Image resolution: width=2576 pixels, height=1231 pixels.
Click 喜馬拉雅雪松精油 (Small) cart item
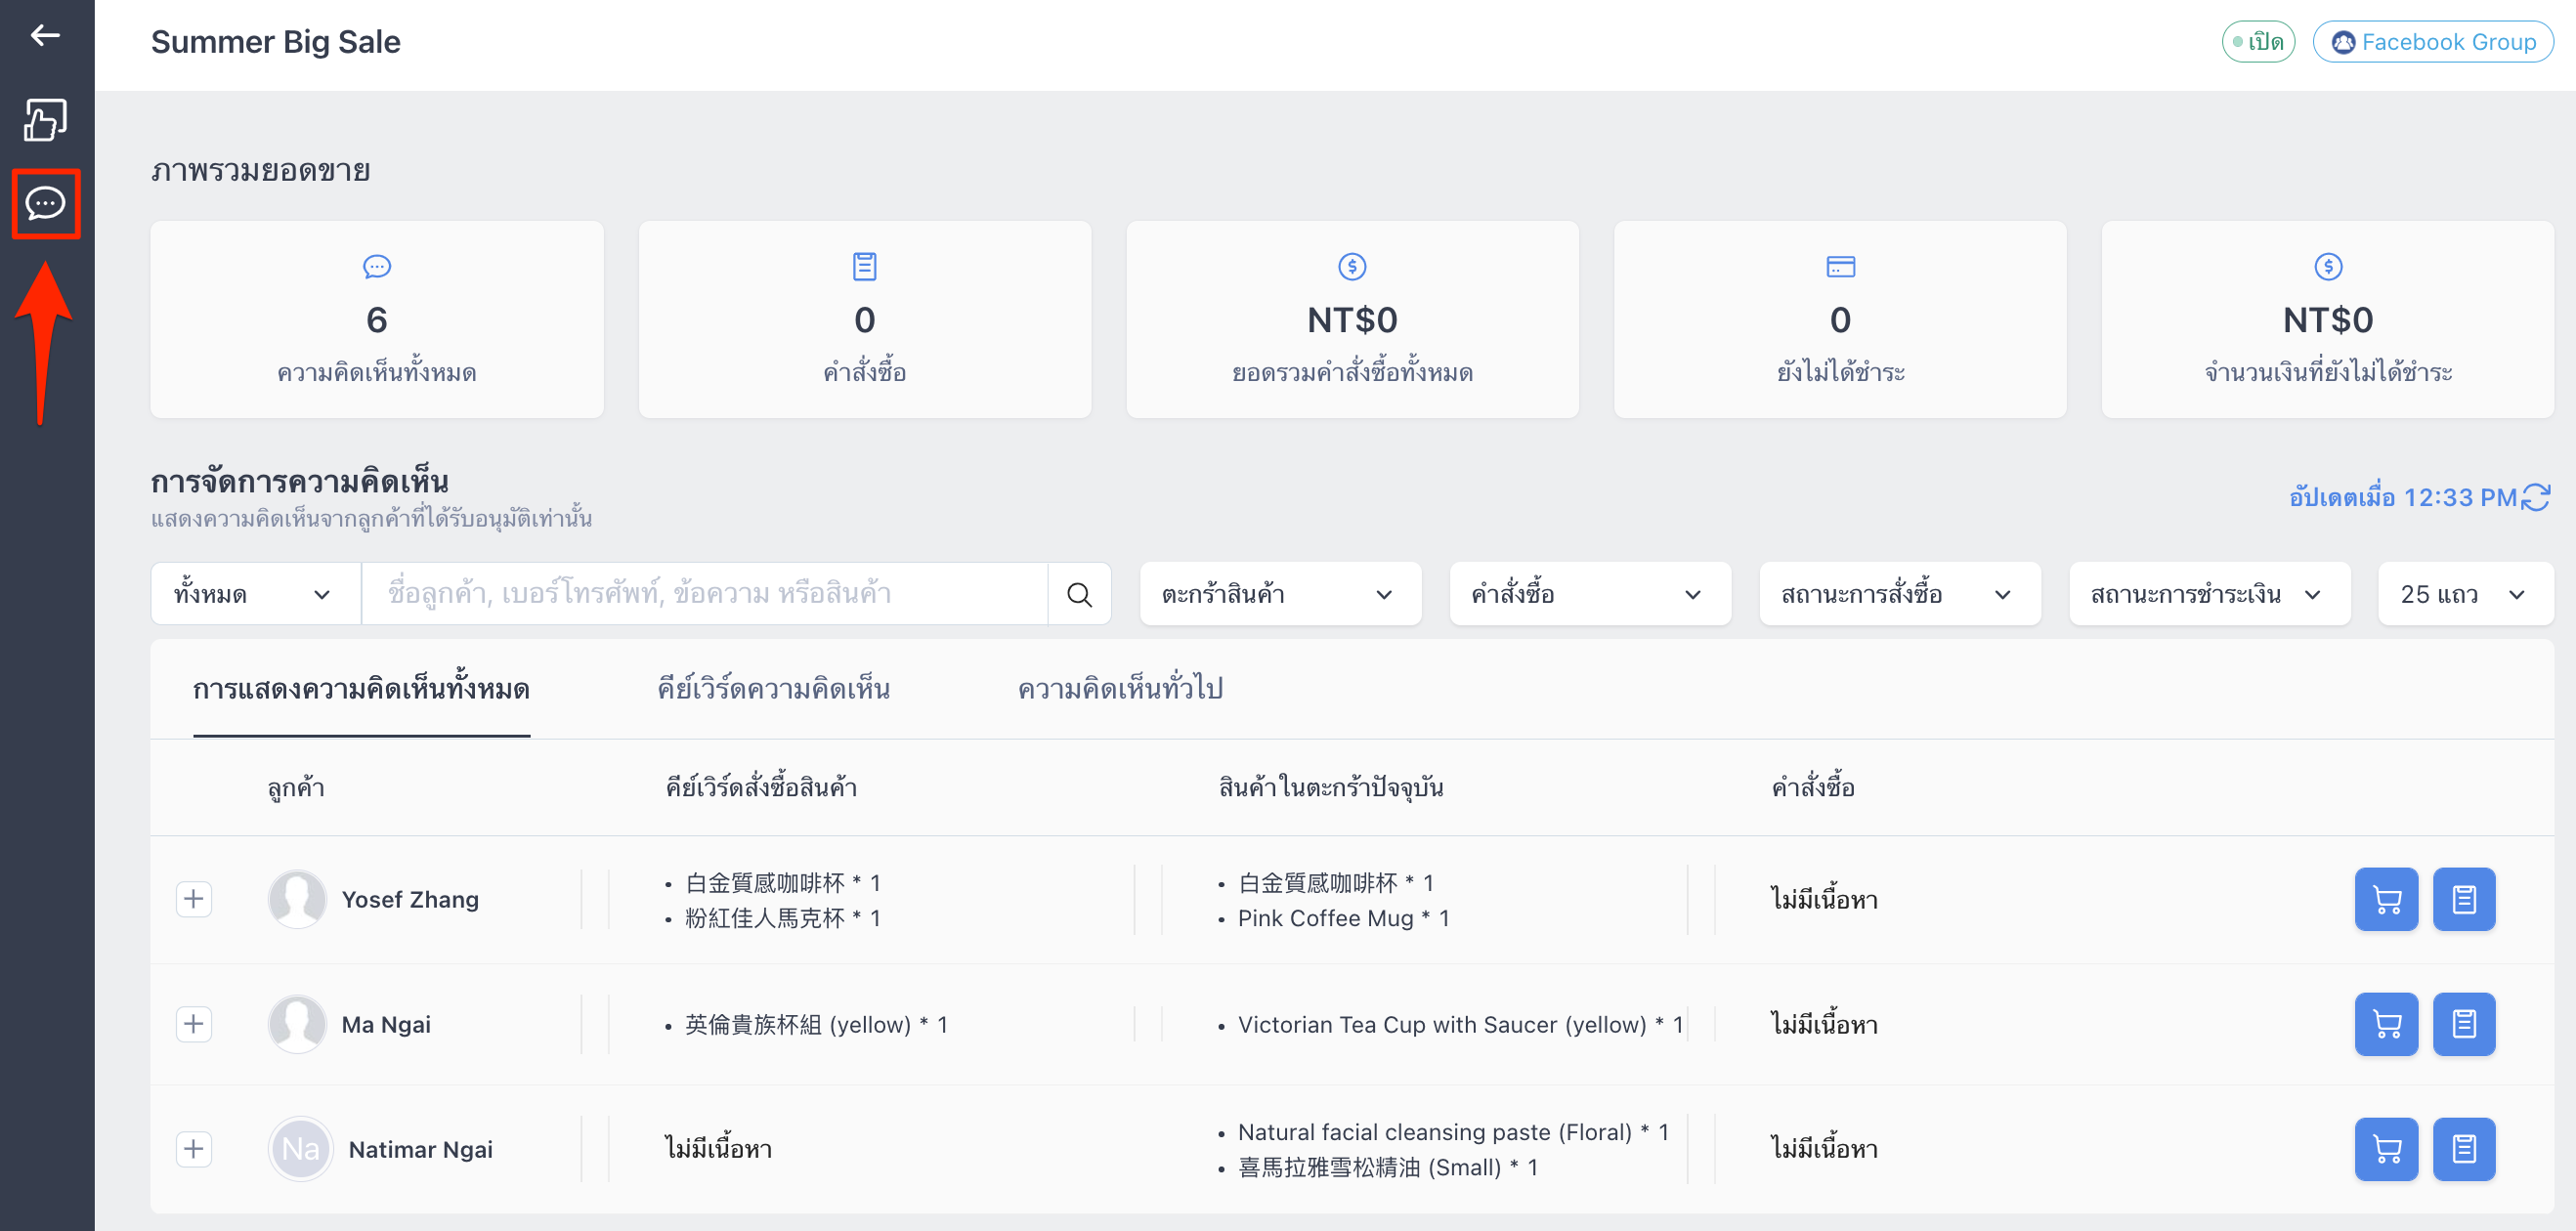pos(1388,1167)
